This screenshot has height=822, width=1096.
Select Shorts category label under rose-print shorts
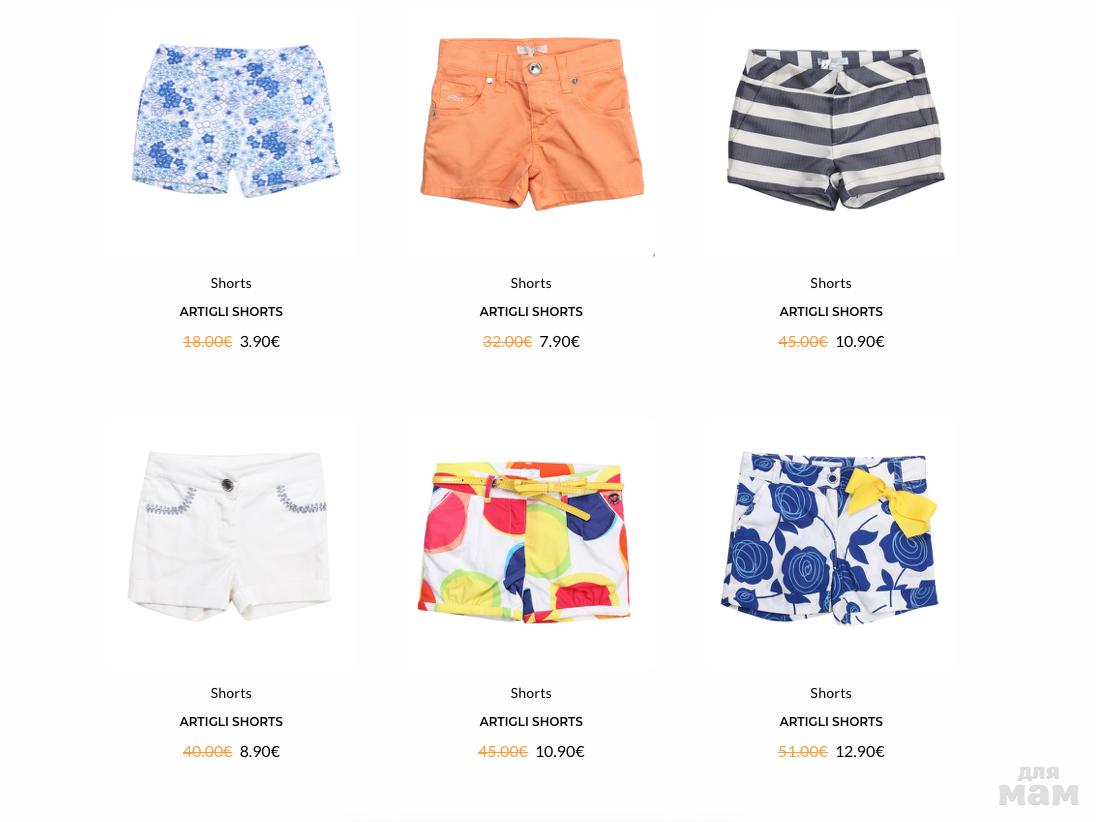pos(831,693)
